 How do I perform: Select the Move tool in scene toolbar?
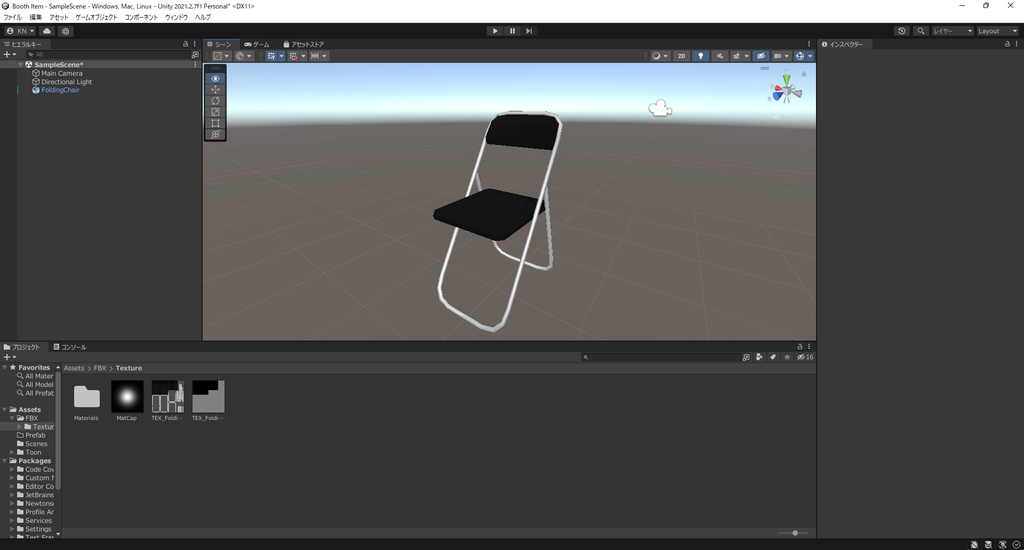coord(215,89)
